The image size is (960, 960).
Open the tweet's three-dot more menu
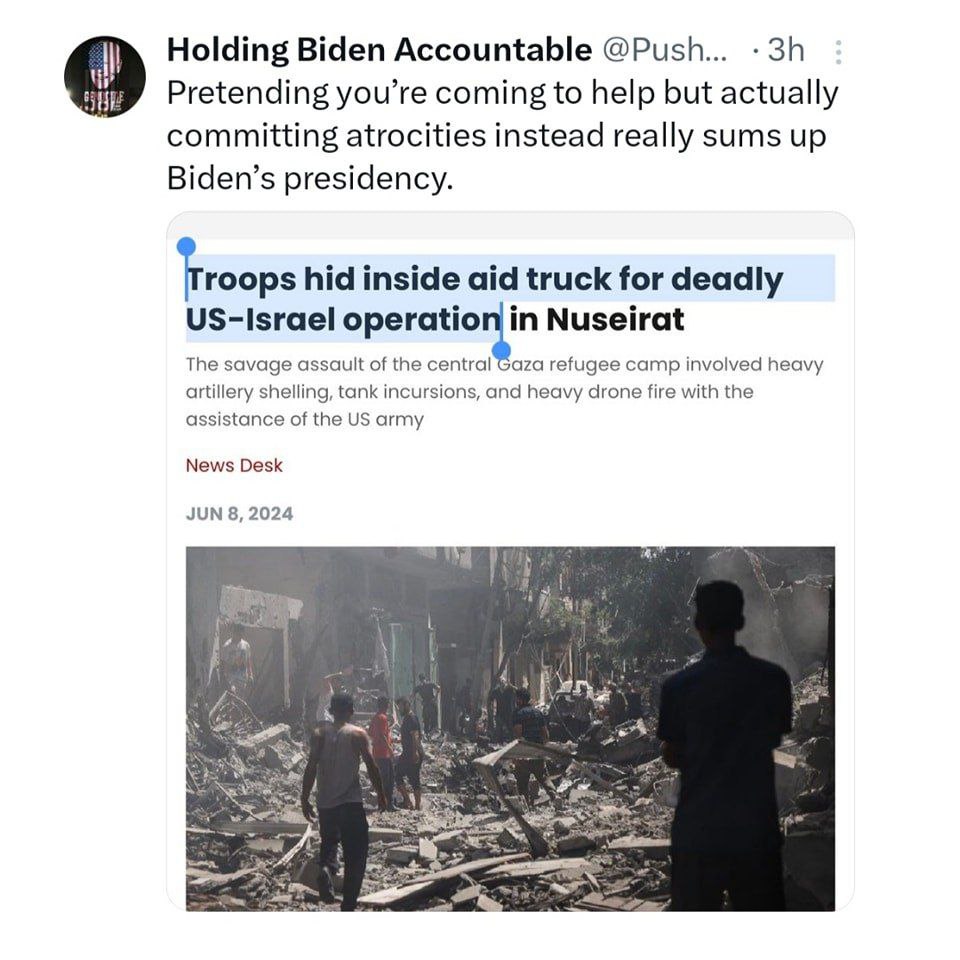(838, 51)
